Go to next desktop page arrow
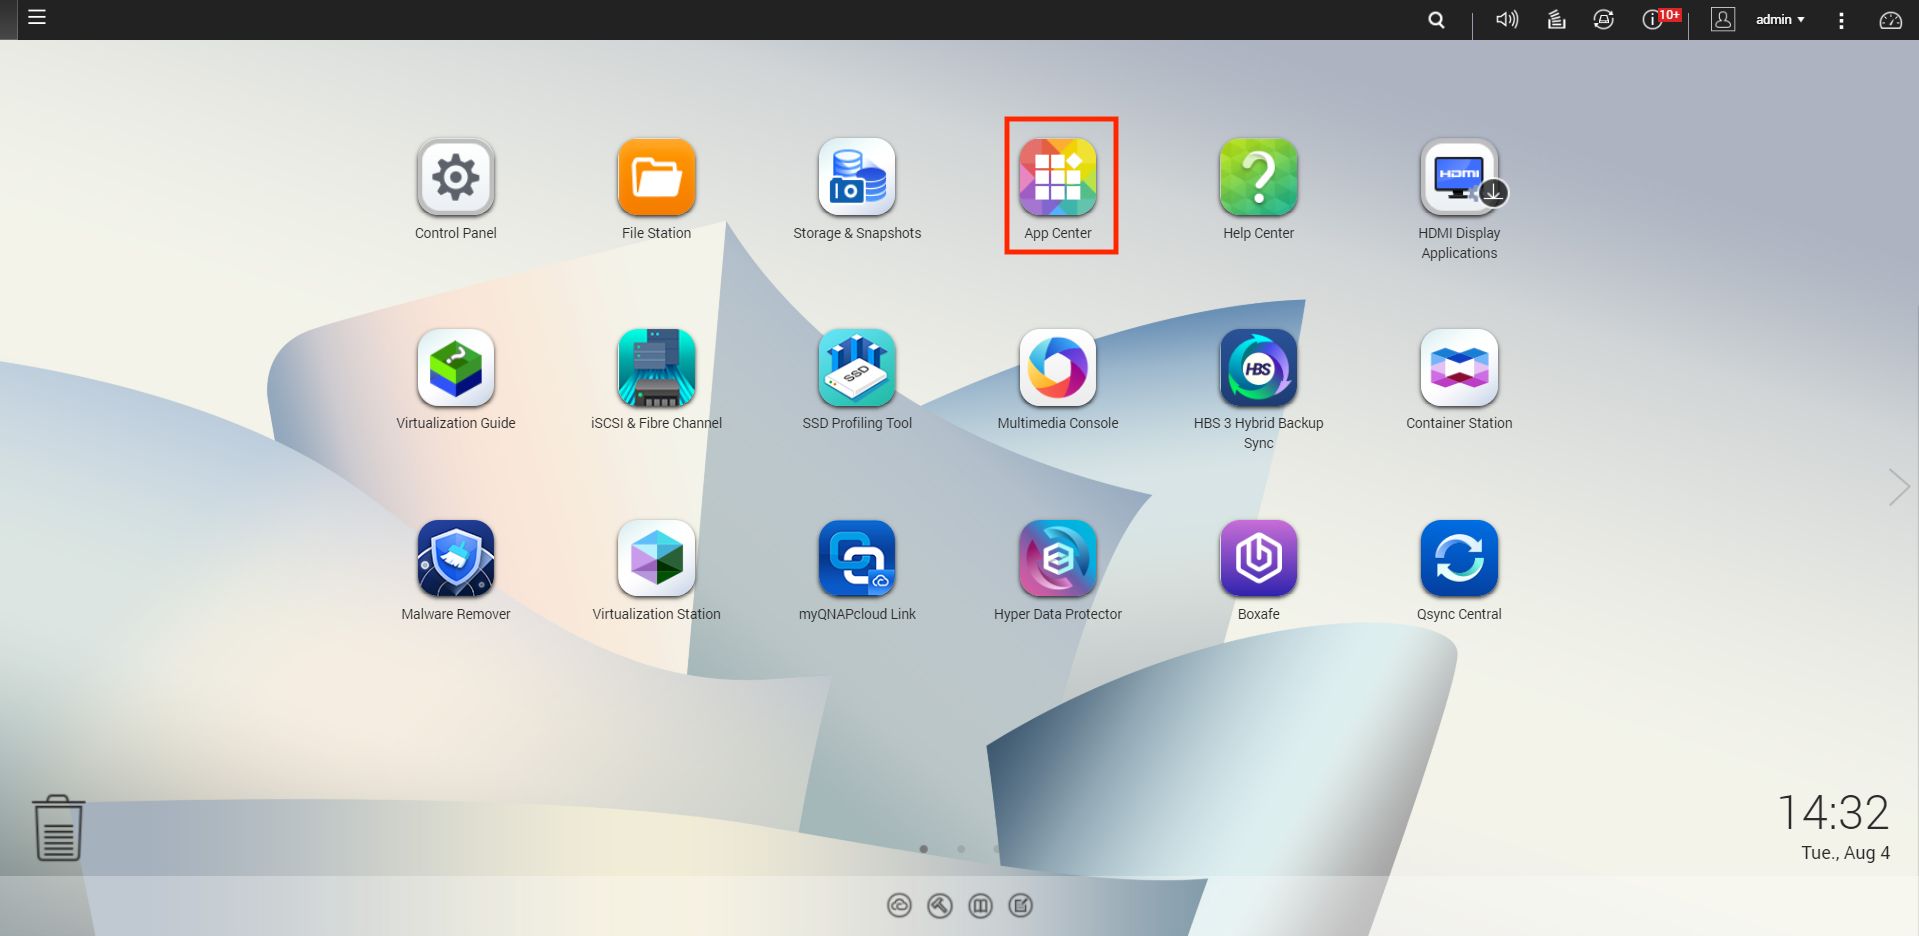This screenshot has height=936, width=1919. click(x=1898, y=487)
